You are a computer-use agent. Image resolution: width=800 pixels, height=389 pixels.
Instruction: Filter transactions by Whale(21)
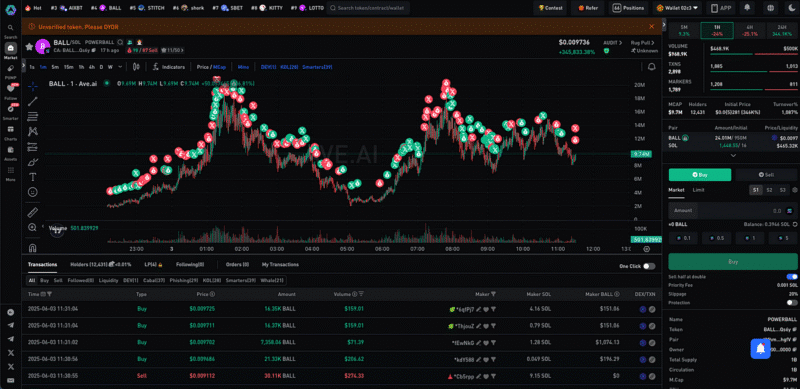pos(273,280)
